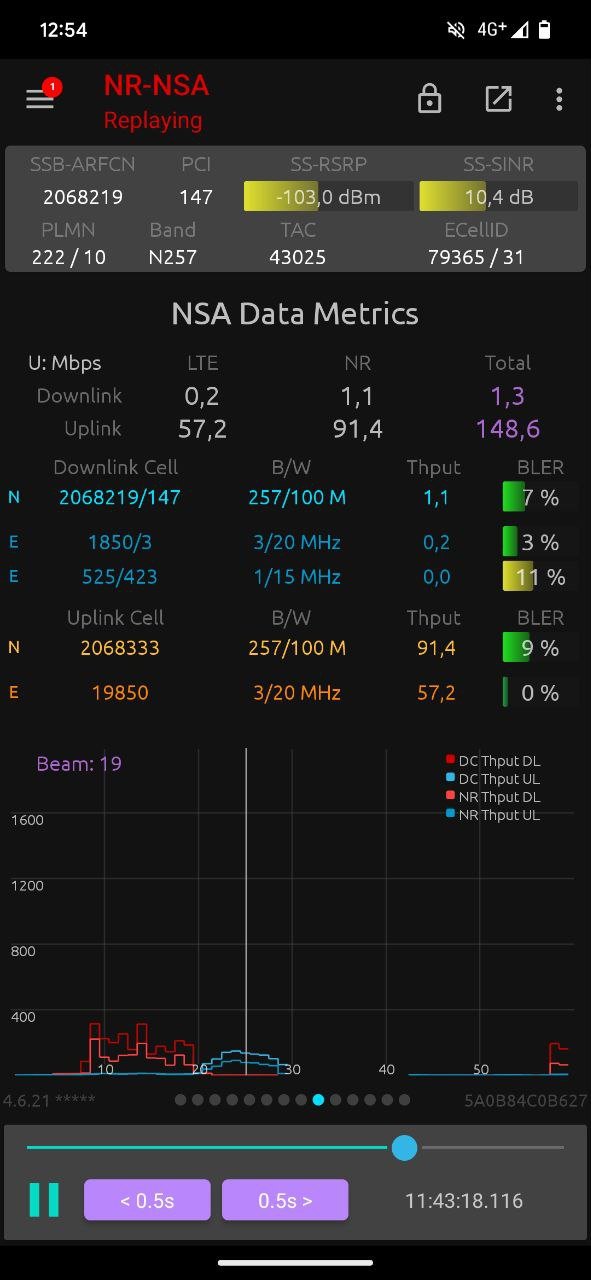This screenshot has width=591, height=1280.
Task: Toggle the 'DC Thput UL' legend entry
Action: 493,779
